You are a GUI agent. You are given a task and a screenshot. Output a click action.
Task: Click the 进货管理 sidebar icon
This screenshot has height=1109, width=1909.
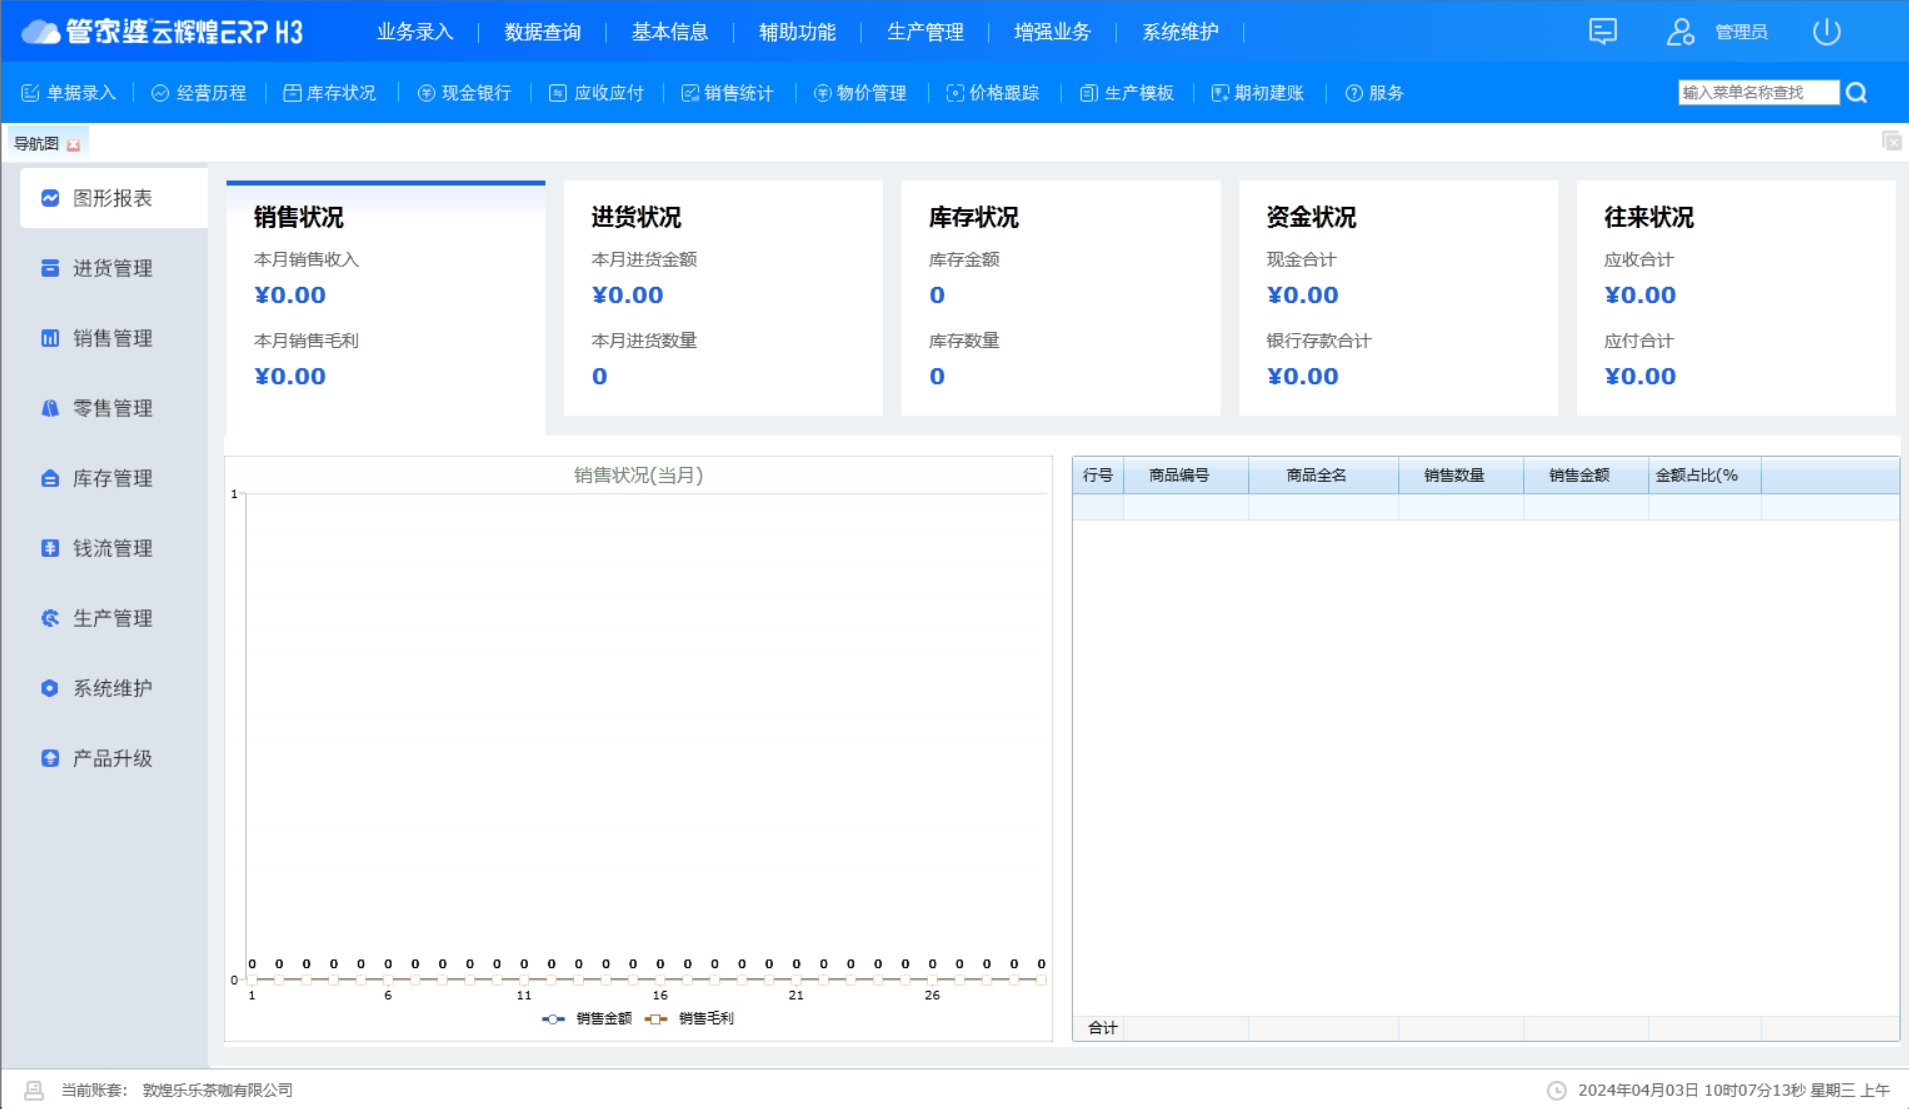50,268
